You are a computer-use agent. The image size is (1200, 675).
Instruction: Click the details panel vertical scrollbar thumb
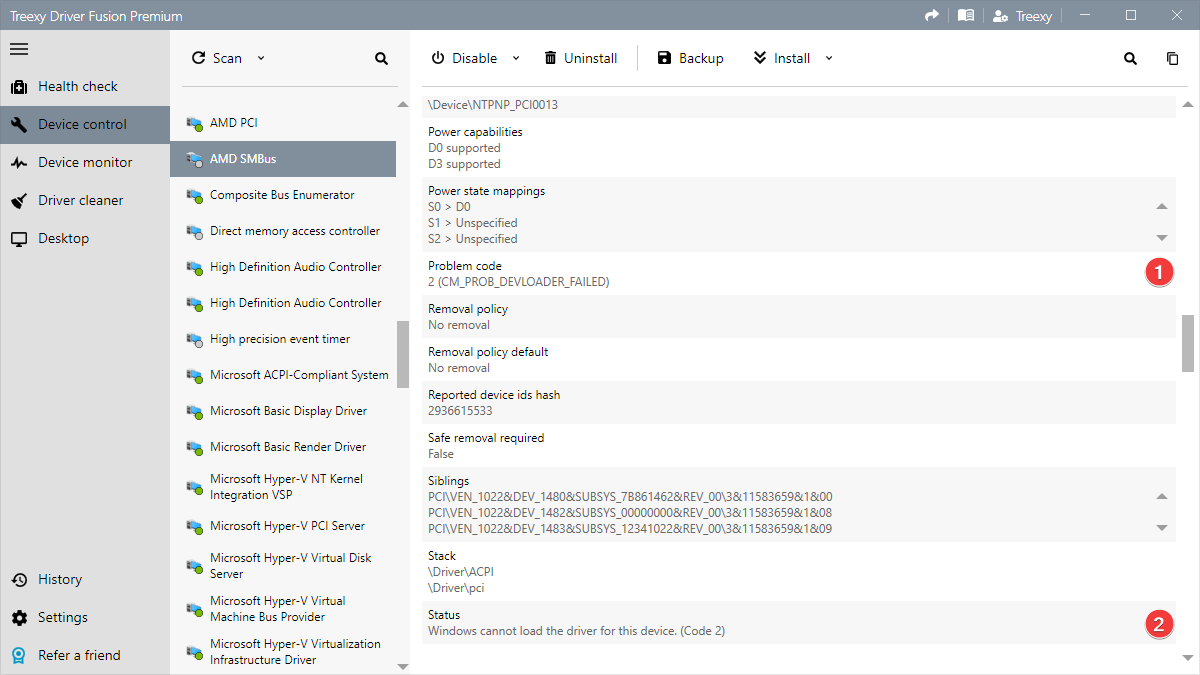coord(1188,343)
